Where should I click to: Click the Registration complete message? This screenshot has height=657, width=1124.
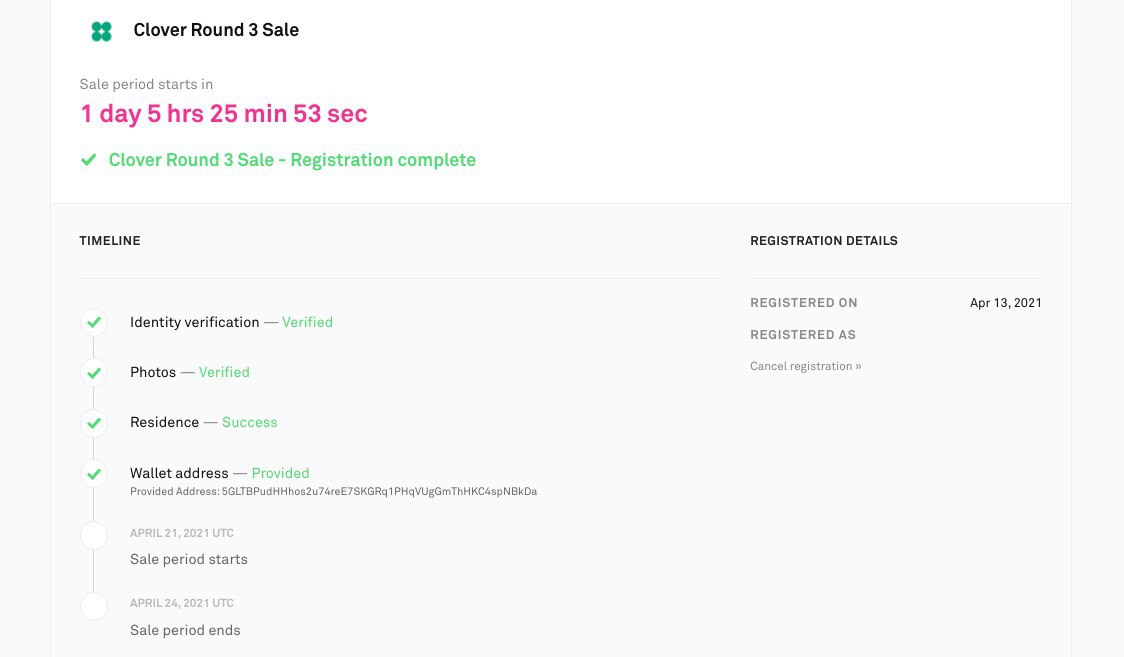pos(292,160)
